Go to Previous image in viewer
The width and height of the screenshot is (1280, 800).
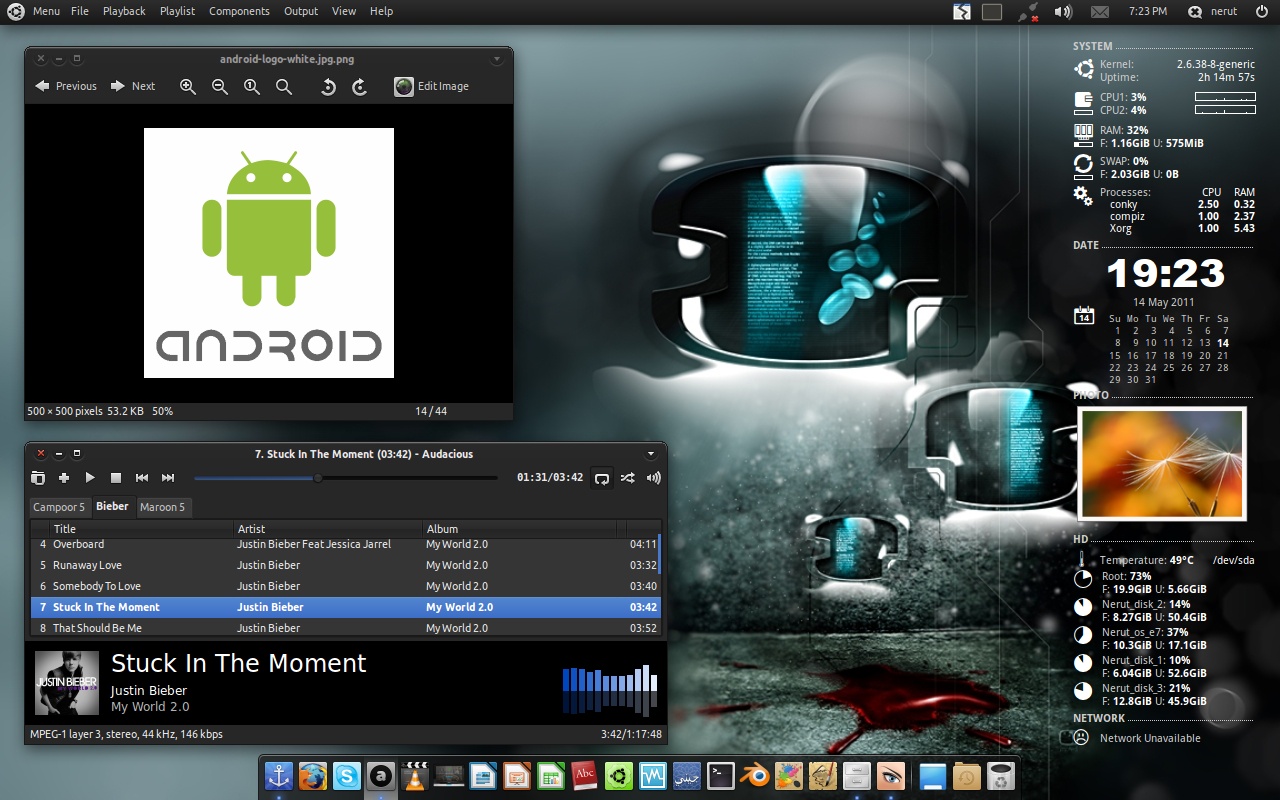[66, 86]
